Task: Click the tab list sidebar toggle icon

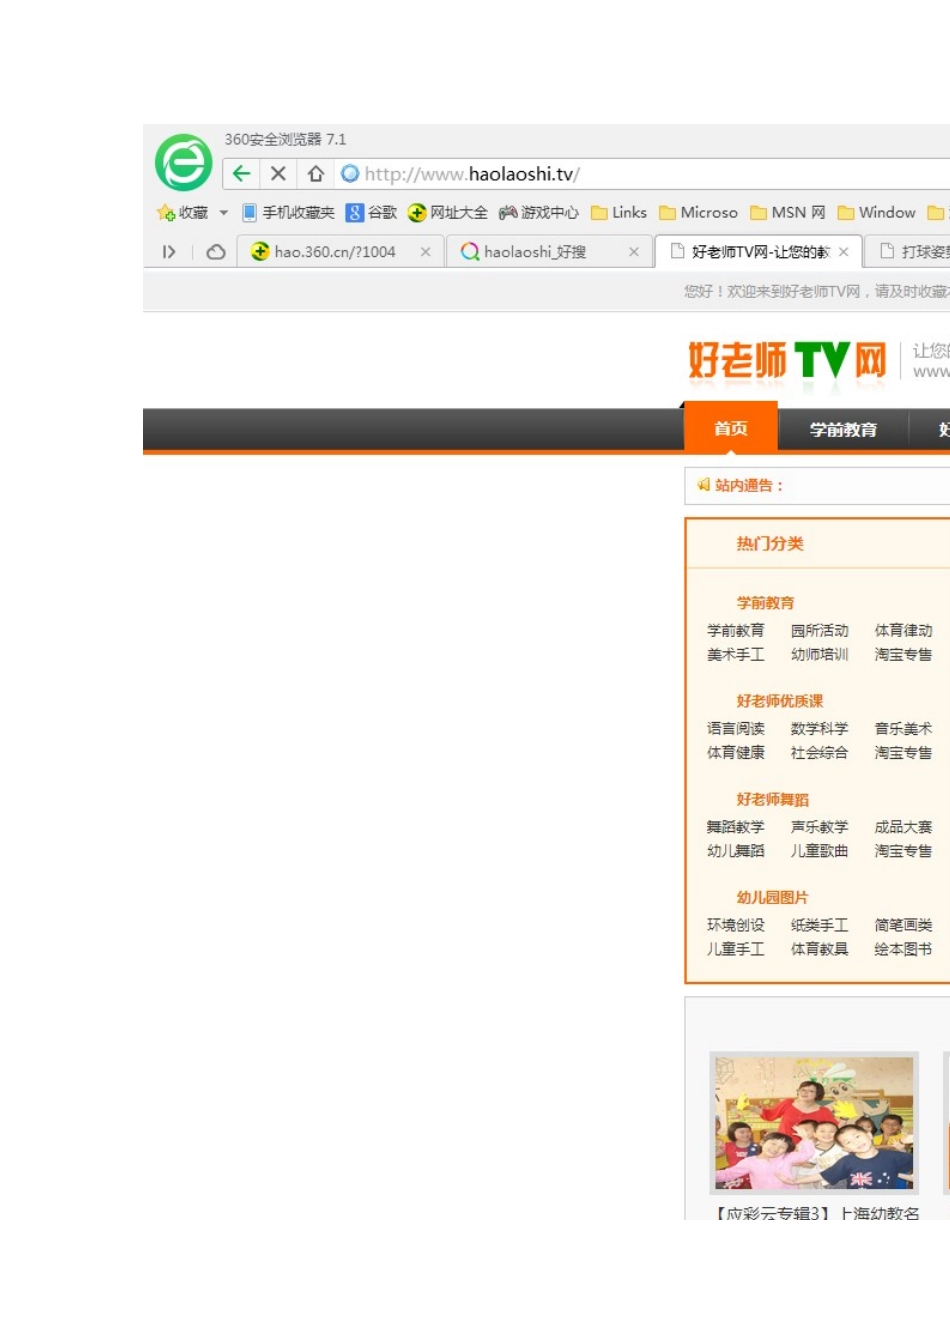Action: coord(169,252)
